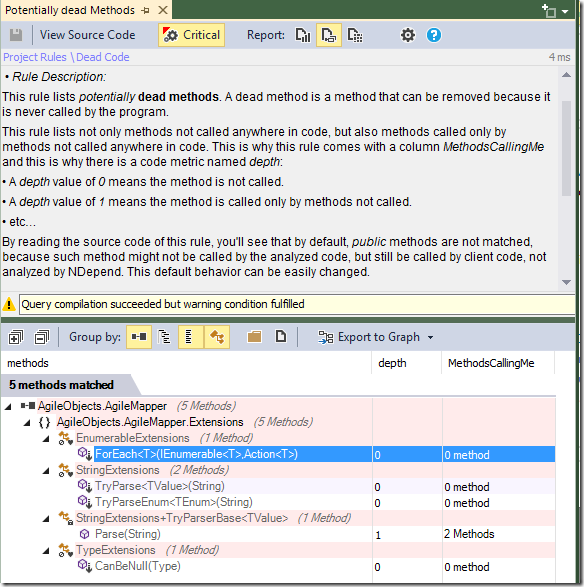Toggle the highlighted second Report icon

pyautogui.click(x=329, y=35)
